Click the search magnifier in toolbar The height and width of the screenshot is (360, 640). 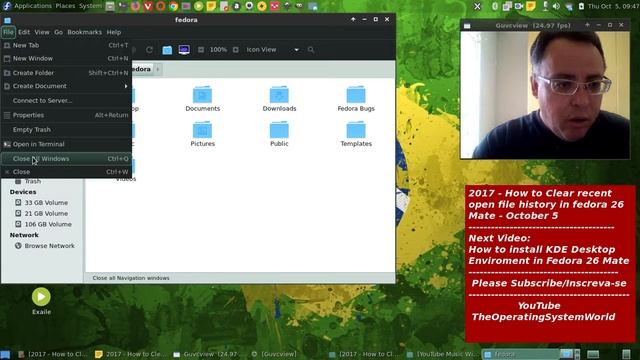point(311,50)
